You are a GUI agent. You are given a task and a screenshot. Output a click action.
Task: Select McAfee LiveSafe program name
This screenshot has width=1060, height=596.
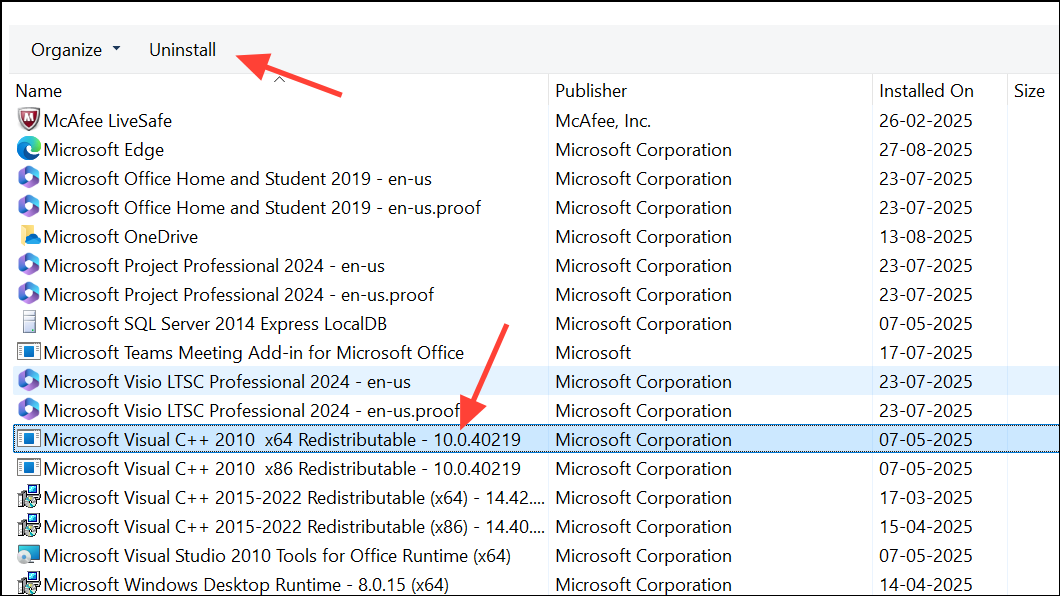(x=107, y=120)
